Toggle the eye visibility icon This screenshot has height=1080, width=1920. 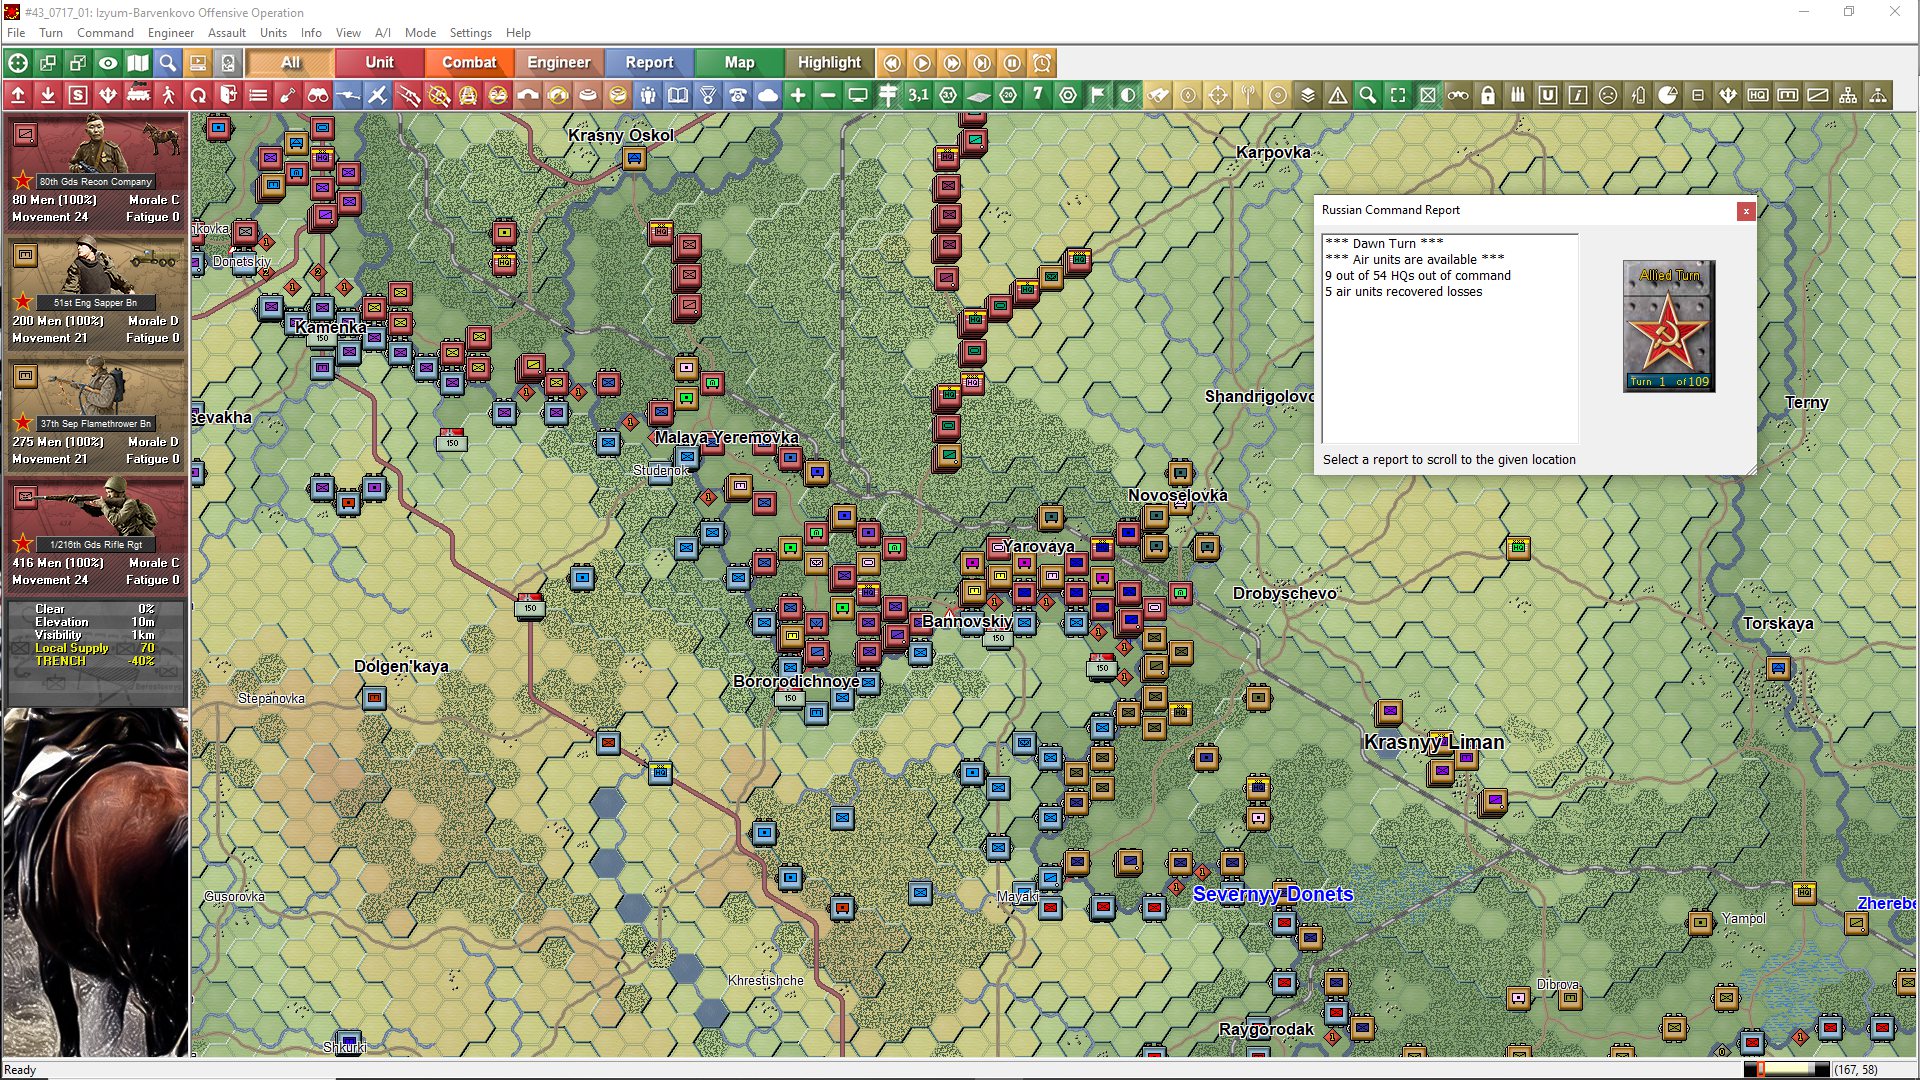click(x=108, y=63)
